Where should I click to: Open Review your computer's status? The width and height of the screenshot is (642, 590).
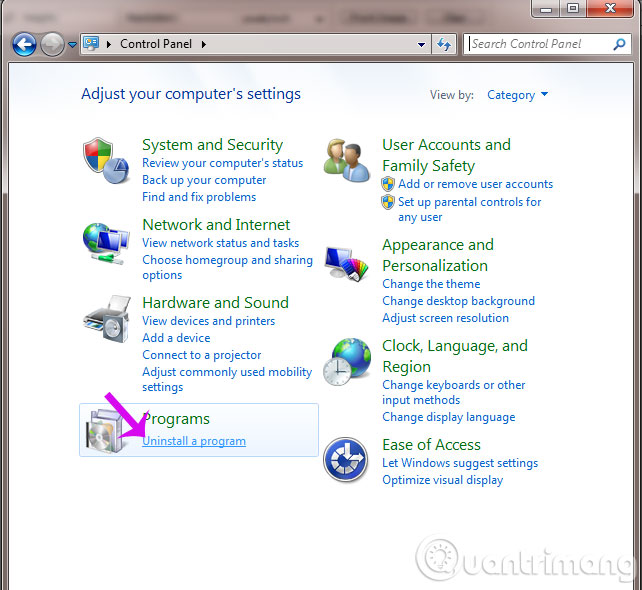click(x=222, y=163)
